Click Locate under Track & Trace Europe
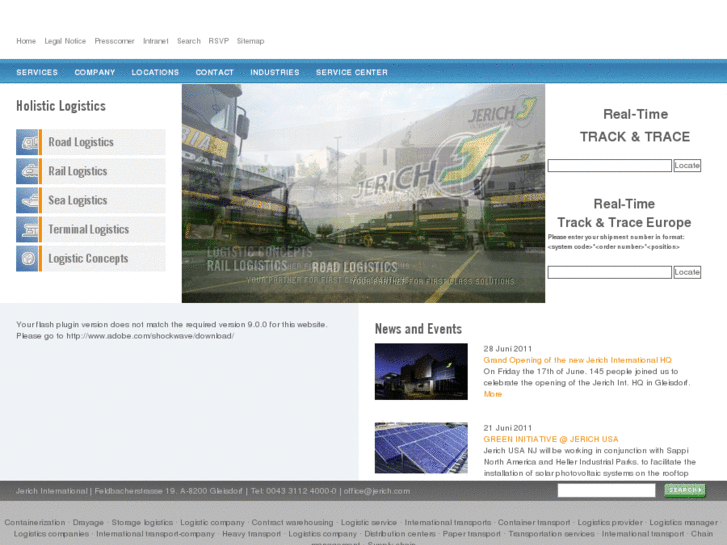 tap(687, 272)
